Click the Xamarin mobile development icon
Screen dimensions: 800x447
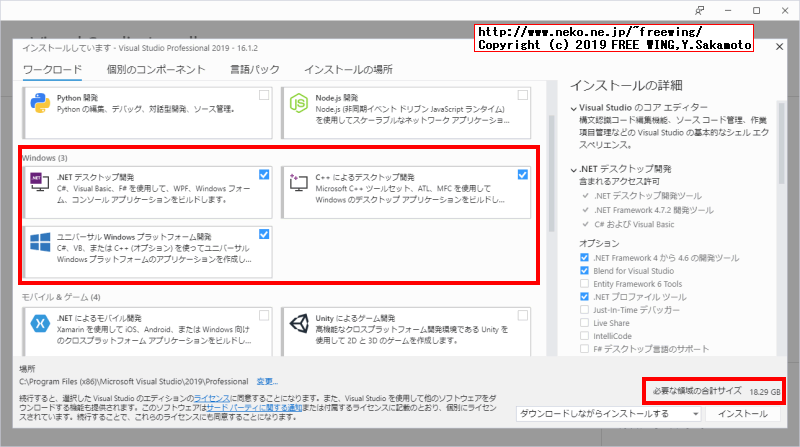point(40,323)
